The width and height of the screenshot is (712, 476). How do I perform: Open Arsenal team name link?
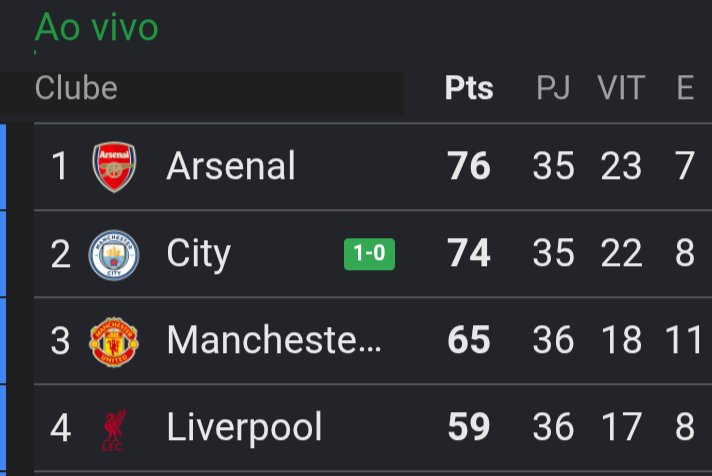click(231, 166)
